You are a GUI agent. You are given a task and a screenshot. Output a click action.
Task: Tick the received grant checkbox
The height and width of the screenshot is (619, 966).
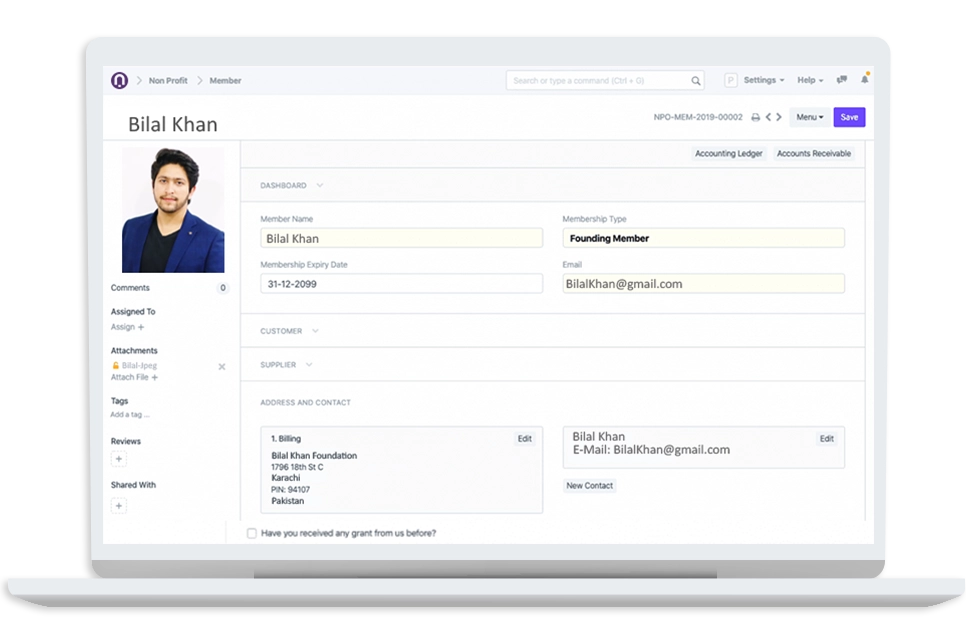tap(251, 533)
